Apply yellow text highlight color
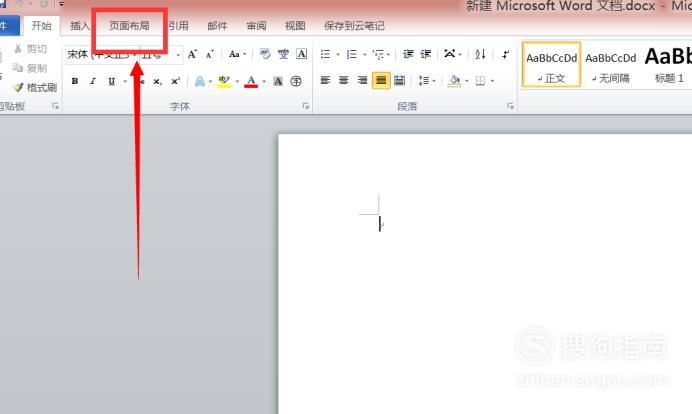This screenshot has width=692, height=414. click(x=224, y=81)
